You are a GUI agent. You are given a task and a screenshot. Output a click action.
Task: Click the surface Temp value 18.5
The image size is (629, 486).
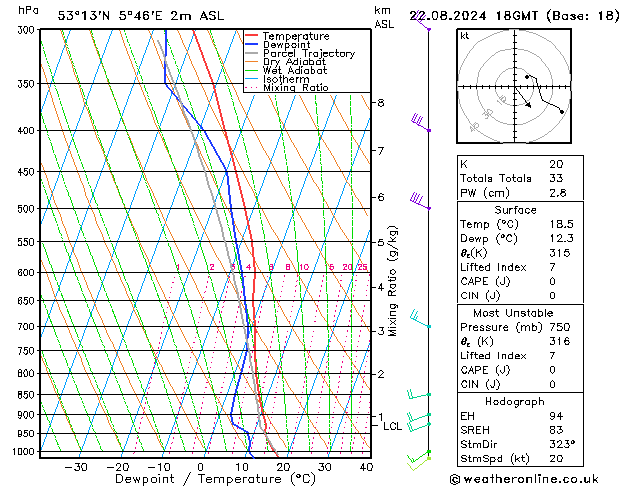[561, 224]
